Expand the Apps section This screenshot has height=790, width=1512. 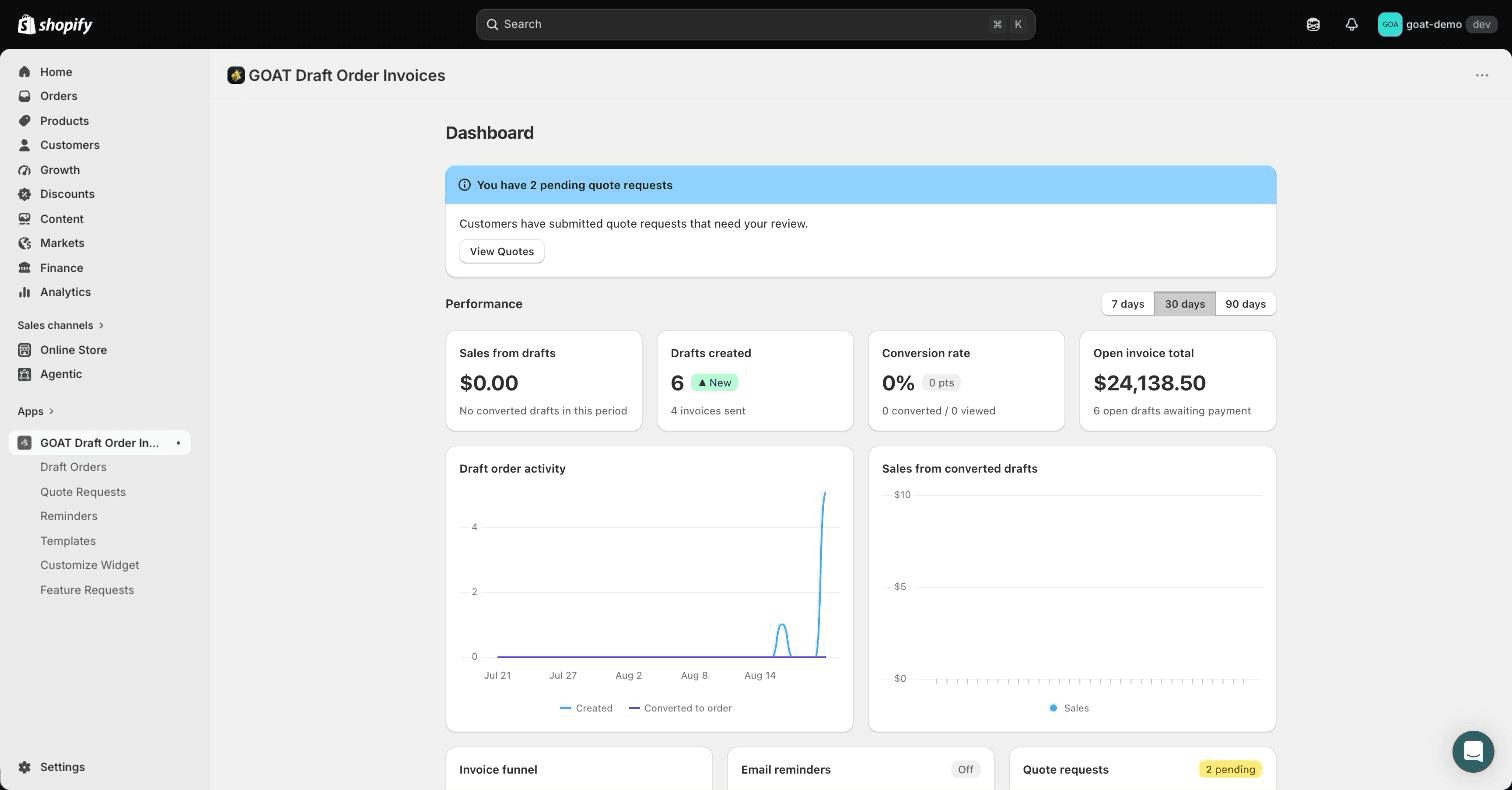pyautogui.click(x=36, y=411)
